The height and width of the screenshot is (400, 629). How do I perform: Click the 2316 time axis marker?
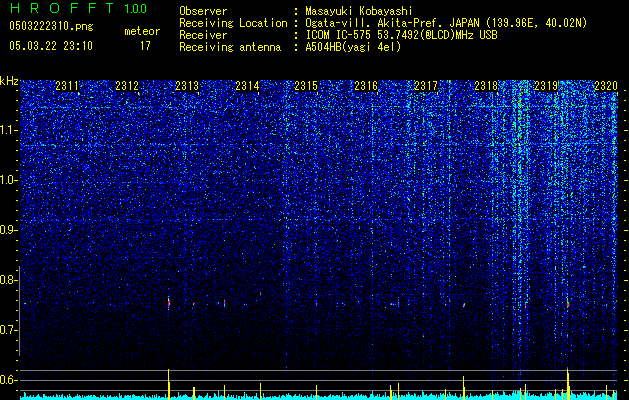(366, 85)
